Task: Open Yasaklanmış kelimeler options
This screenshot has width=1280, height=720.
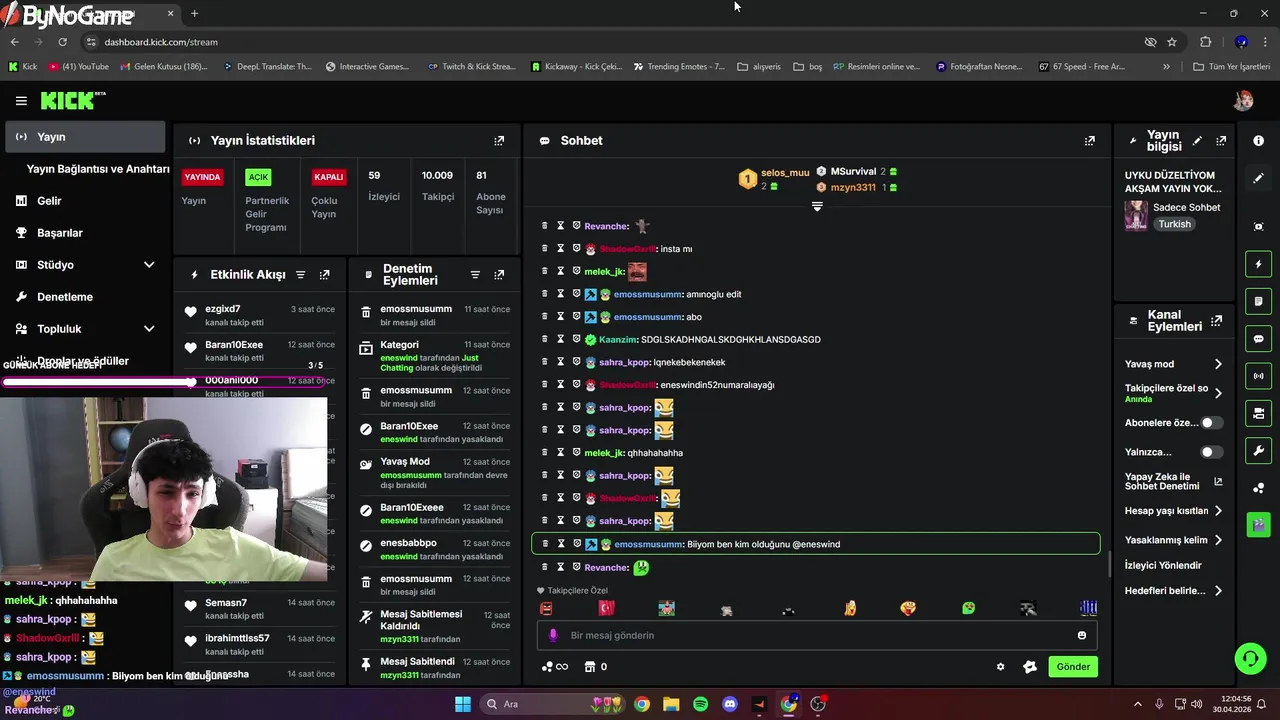Action: coord(1174,540)
